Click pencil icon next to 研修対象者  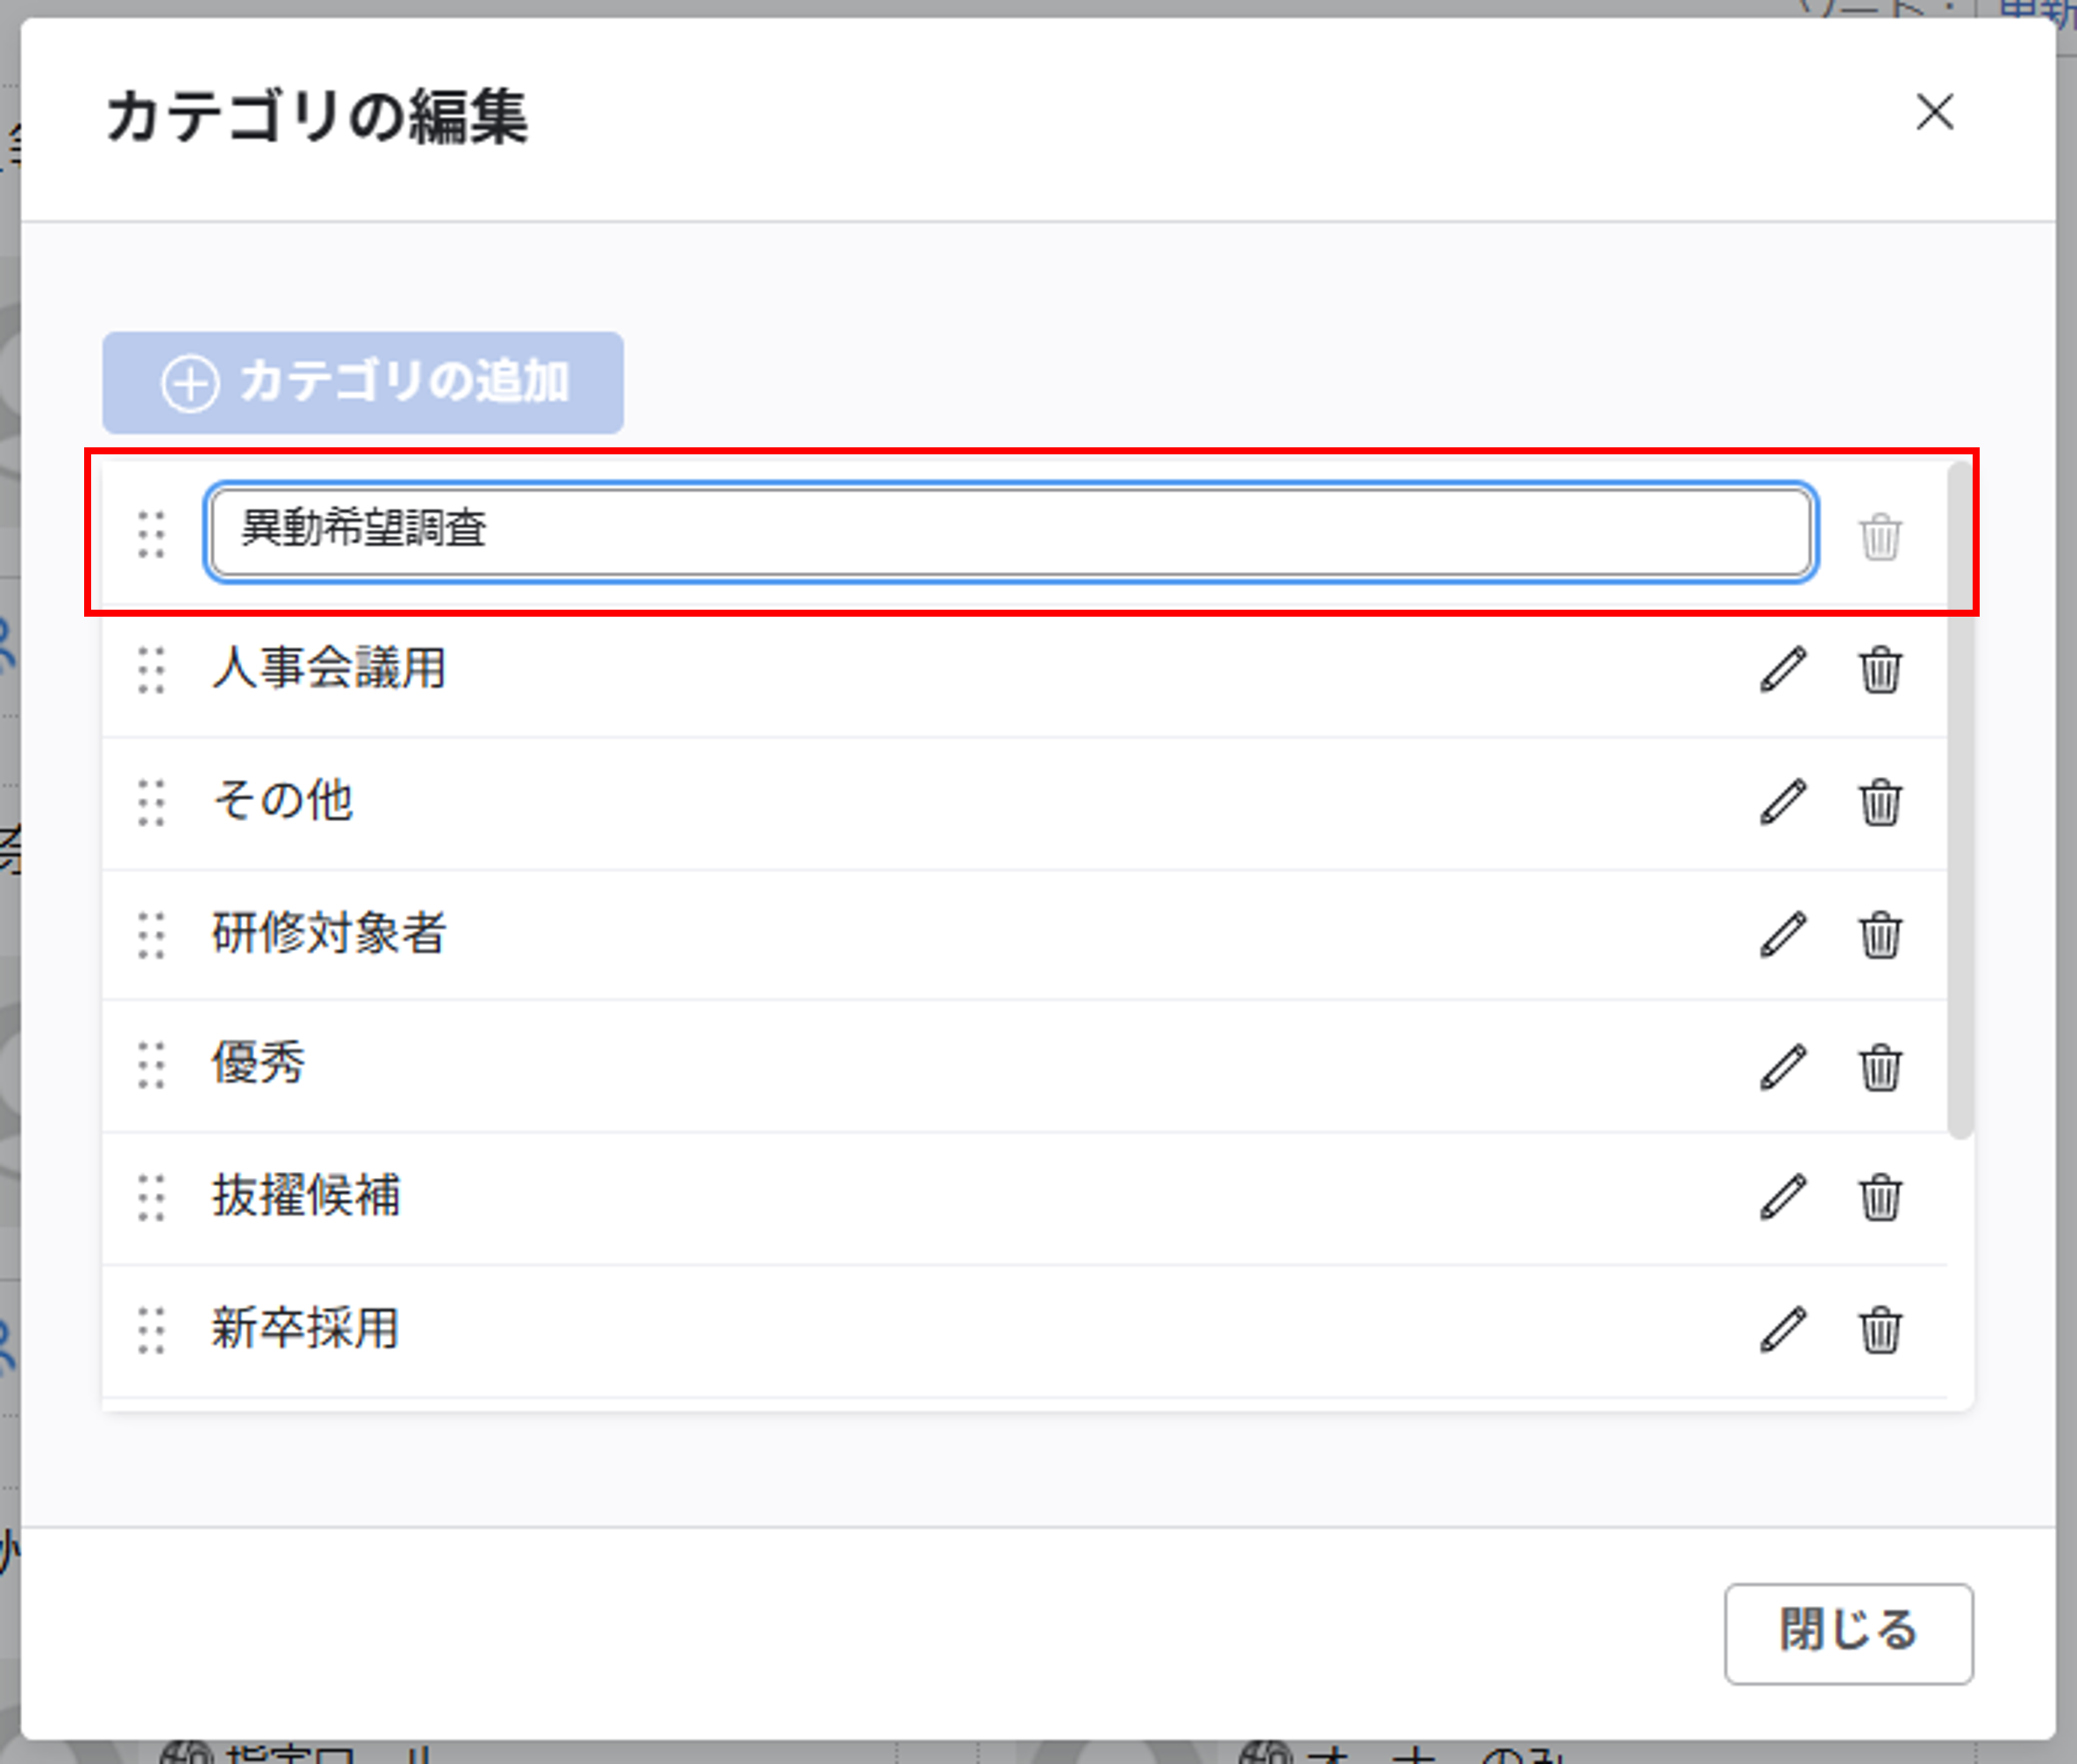click(x=1783, y=935)
